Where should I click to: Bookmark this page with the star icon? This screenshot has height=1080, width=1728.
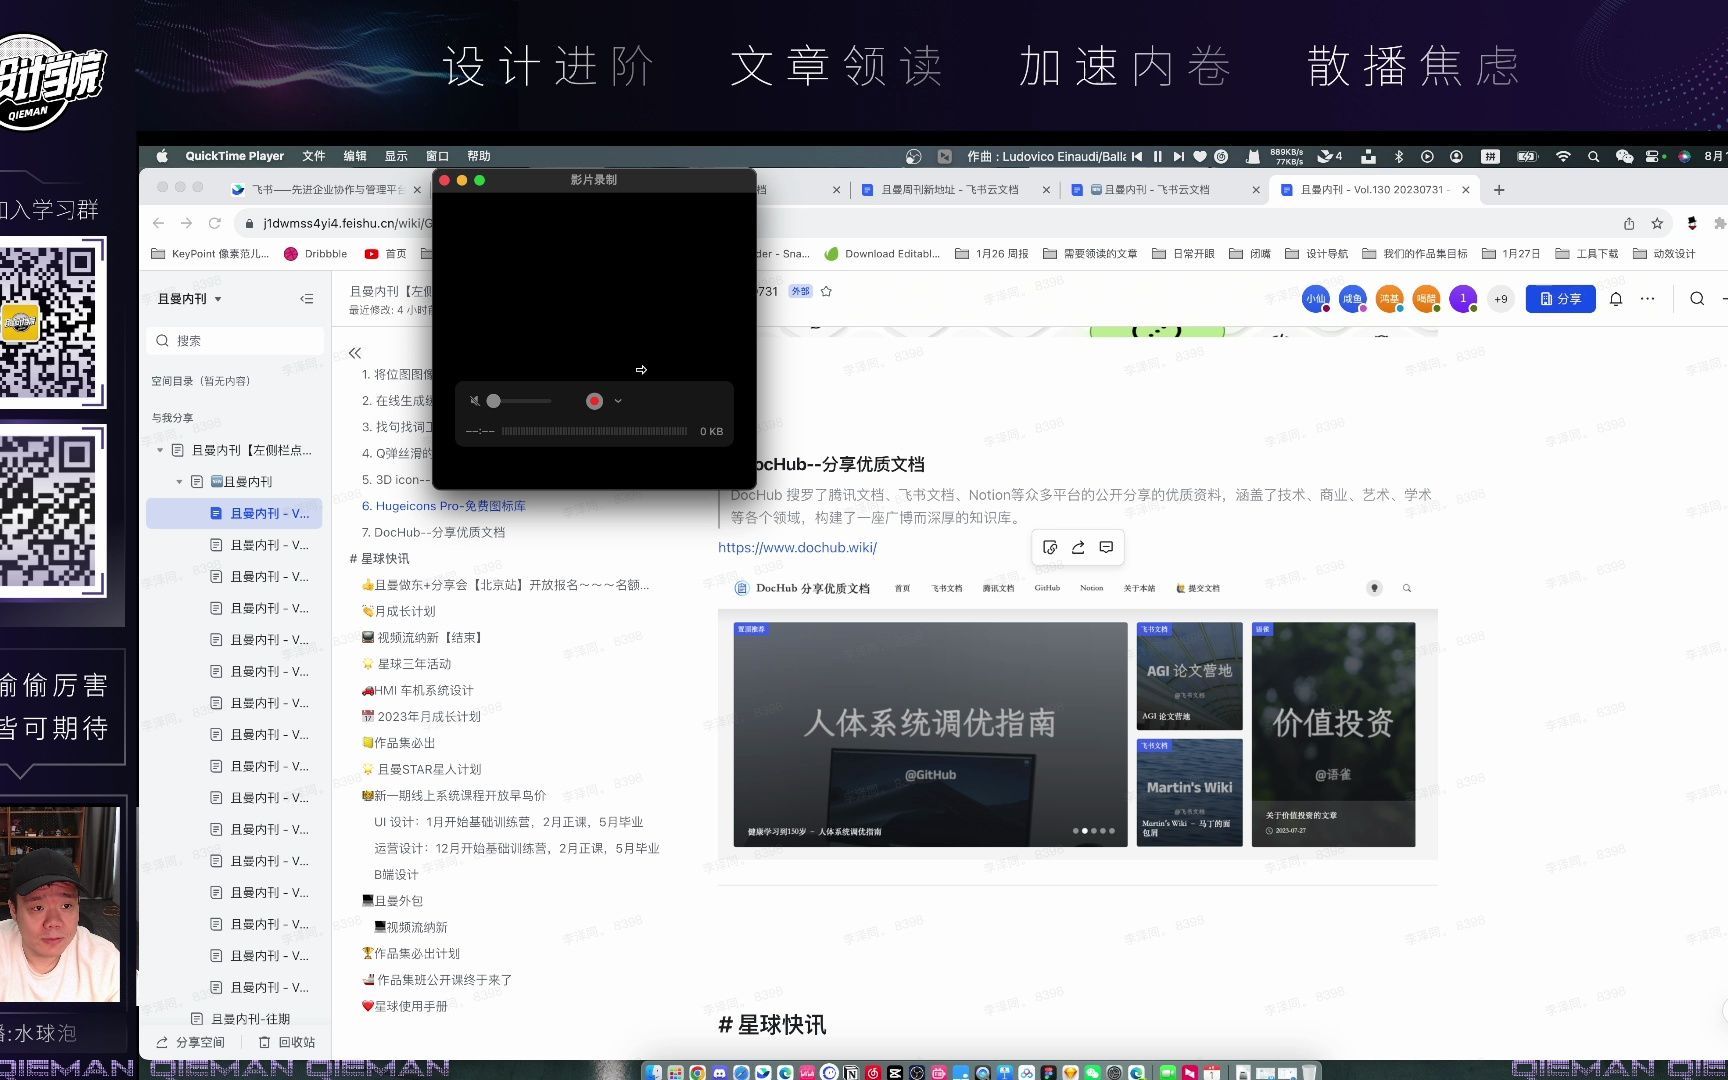(x=1657, y=223)
